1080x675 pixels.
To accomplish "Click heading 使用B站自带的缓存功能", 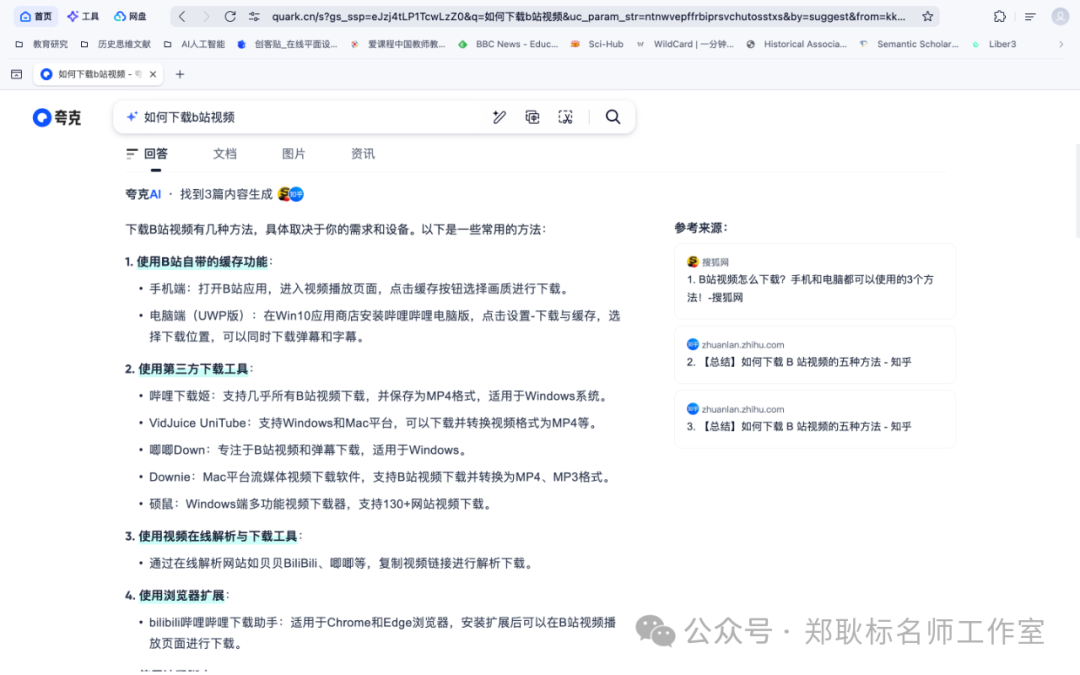I will (x=202, y=262).
